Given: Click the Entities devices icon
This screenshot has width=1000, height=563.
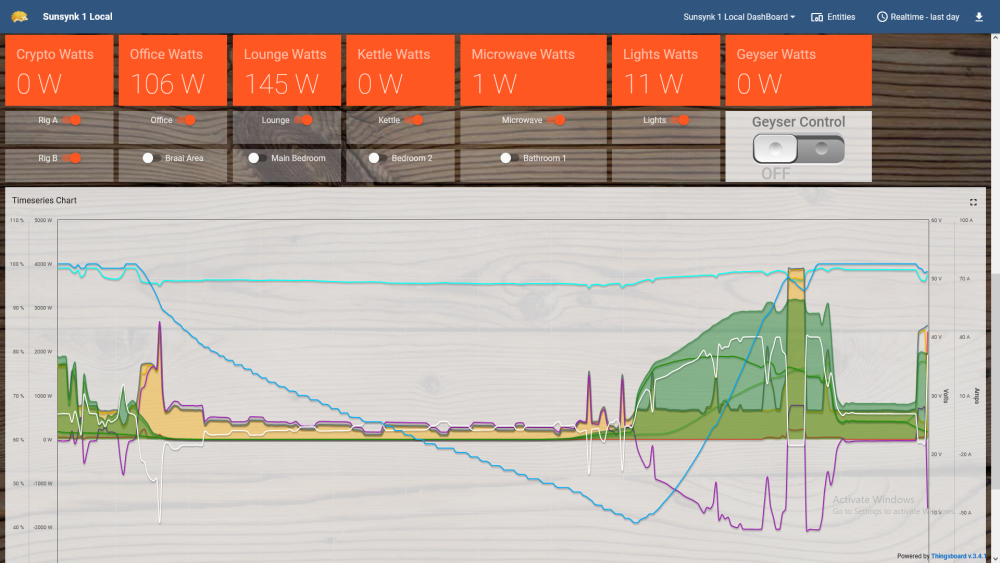Looking at the screenshot, I should click(x=816, y=17).
